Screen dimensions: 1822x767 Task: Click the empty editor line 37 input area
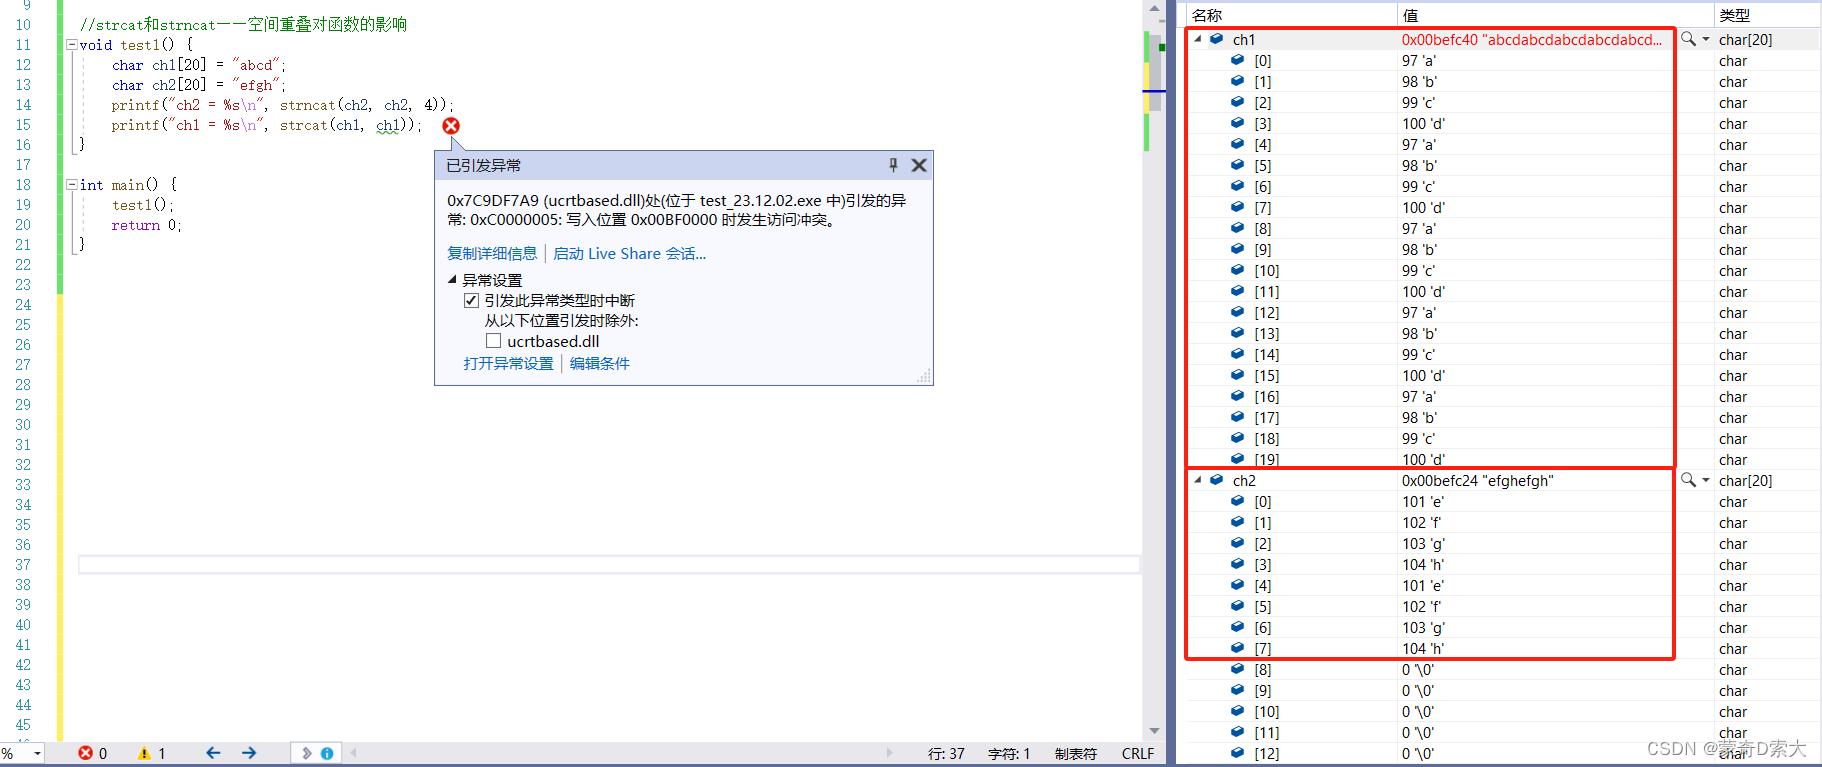(609, 565)
